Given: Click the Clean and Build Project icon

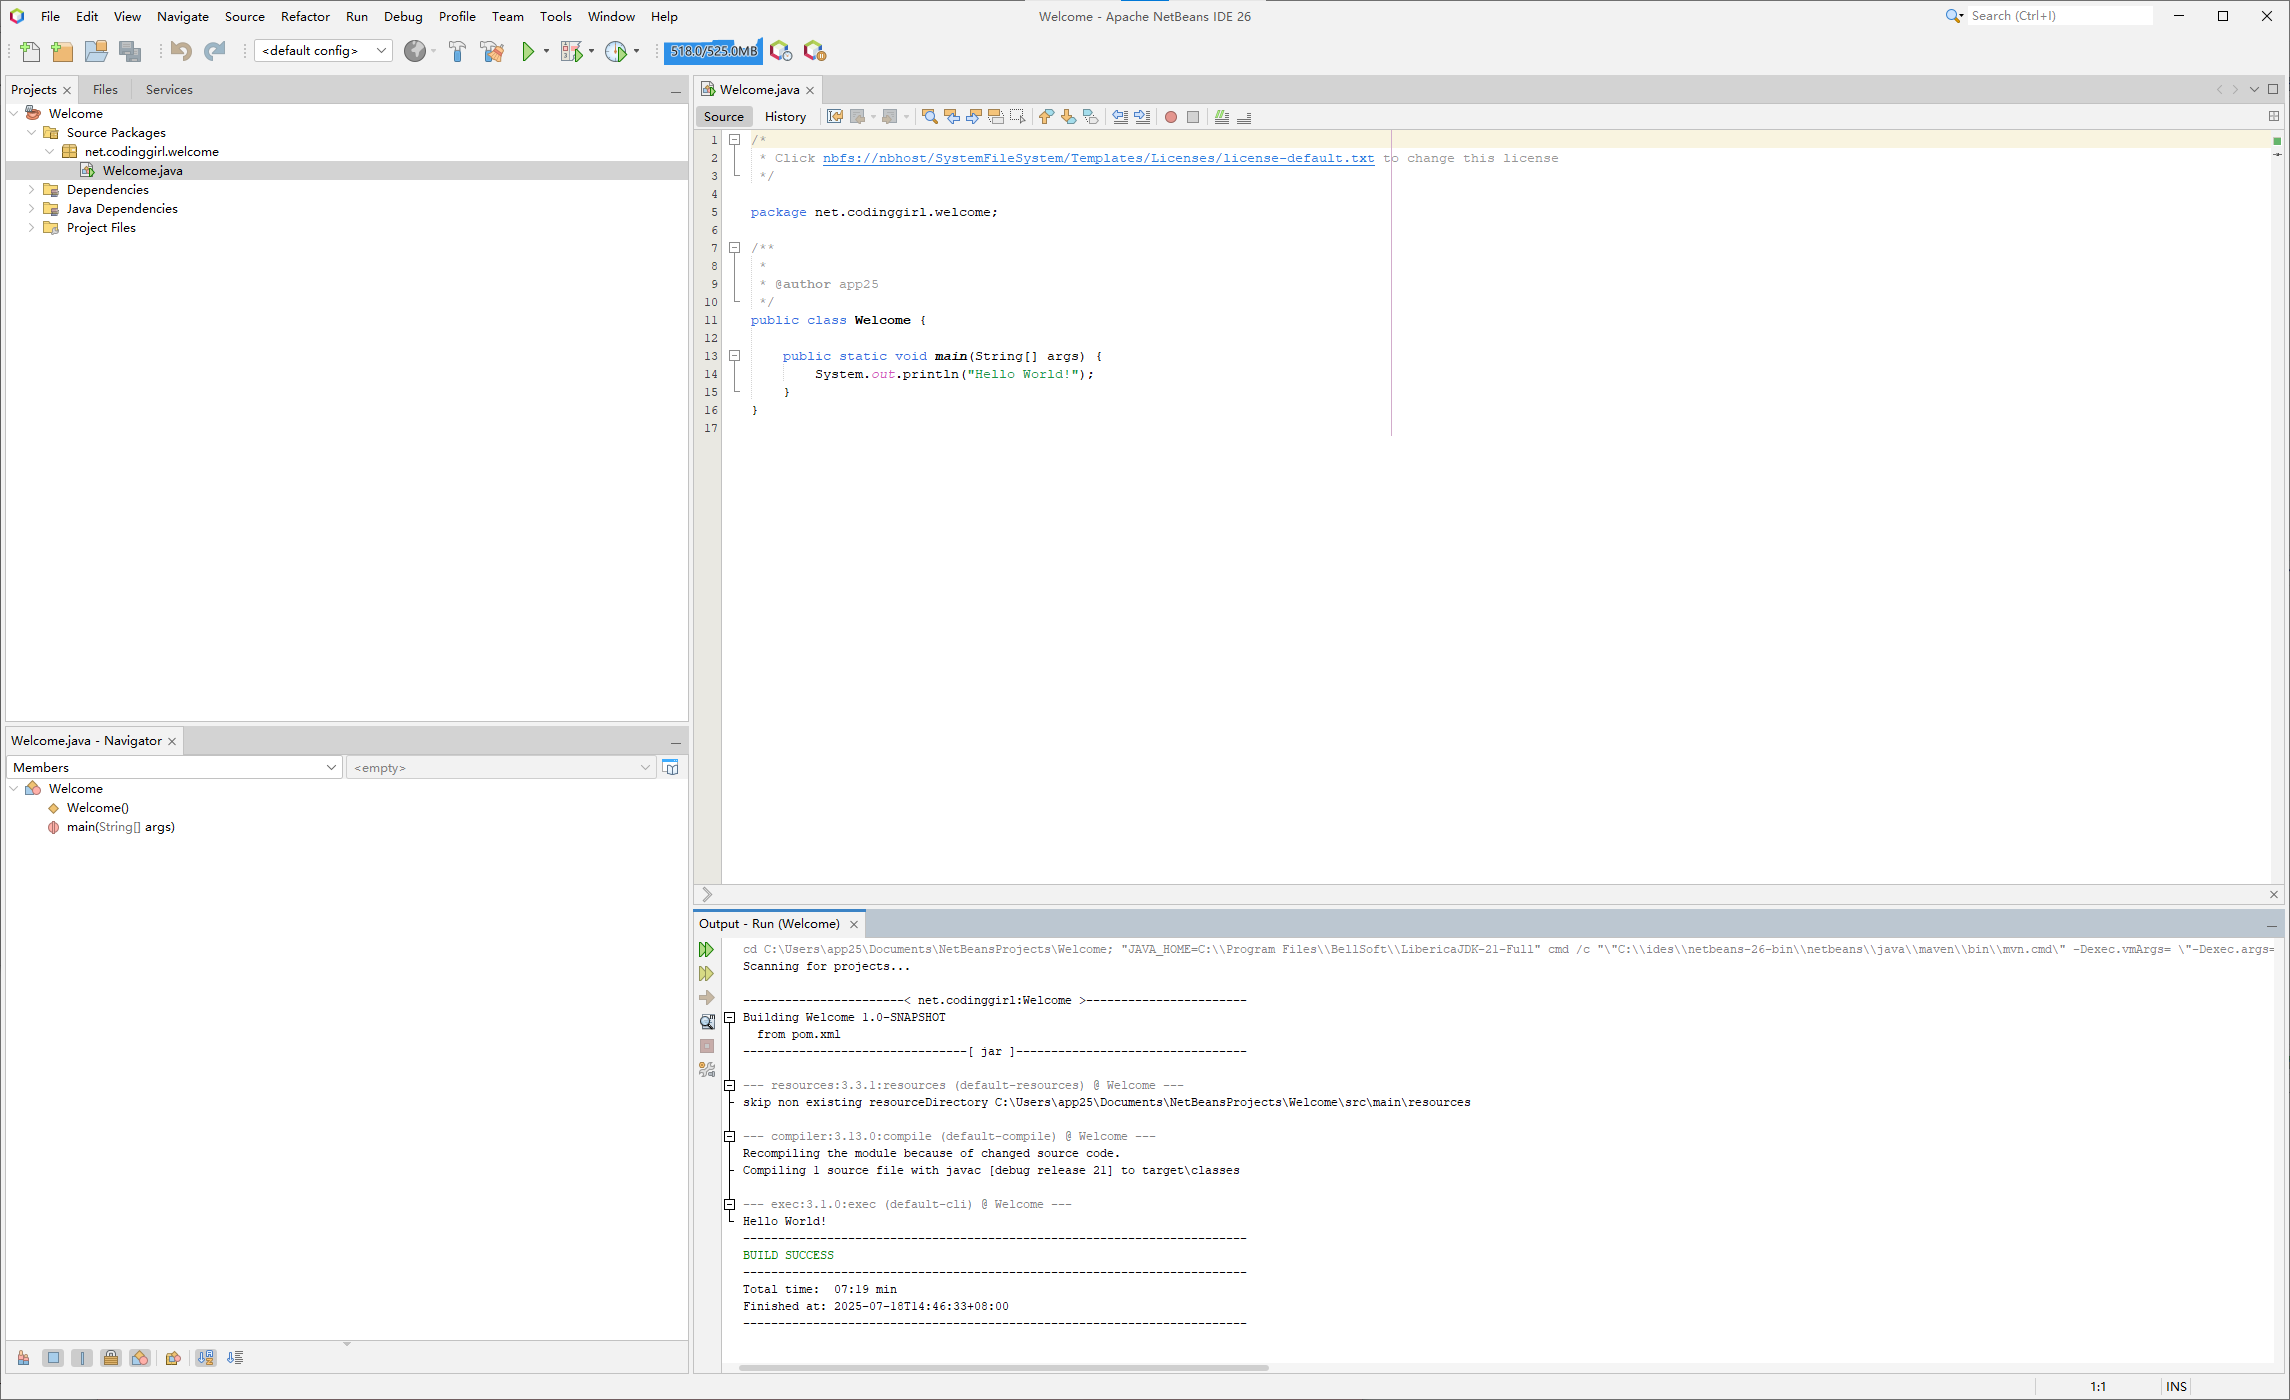Looking at the screenshot, I should 492,51.
